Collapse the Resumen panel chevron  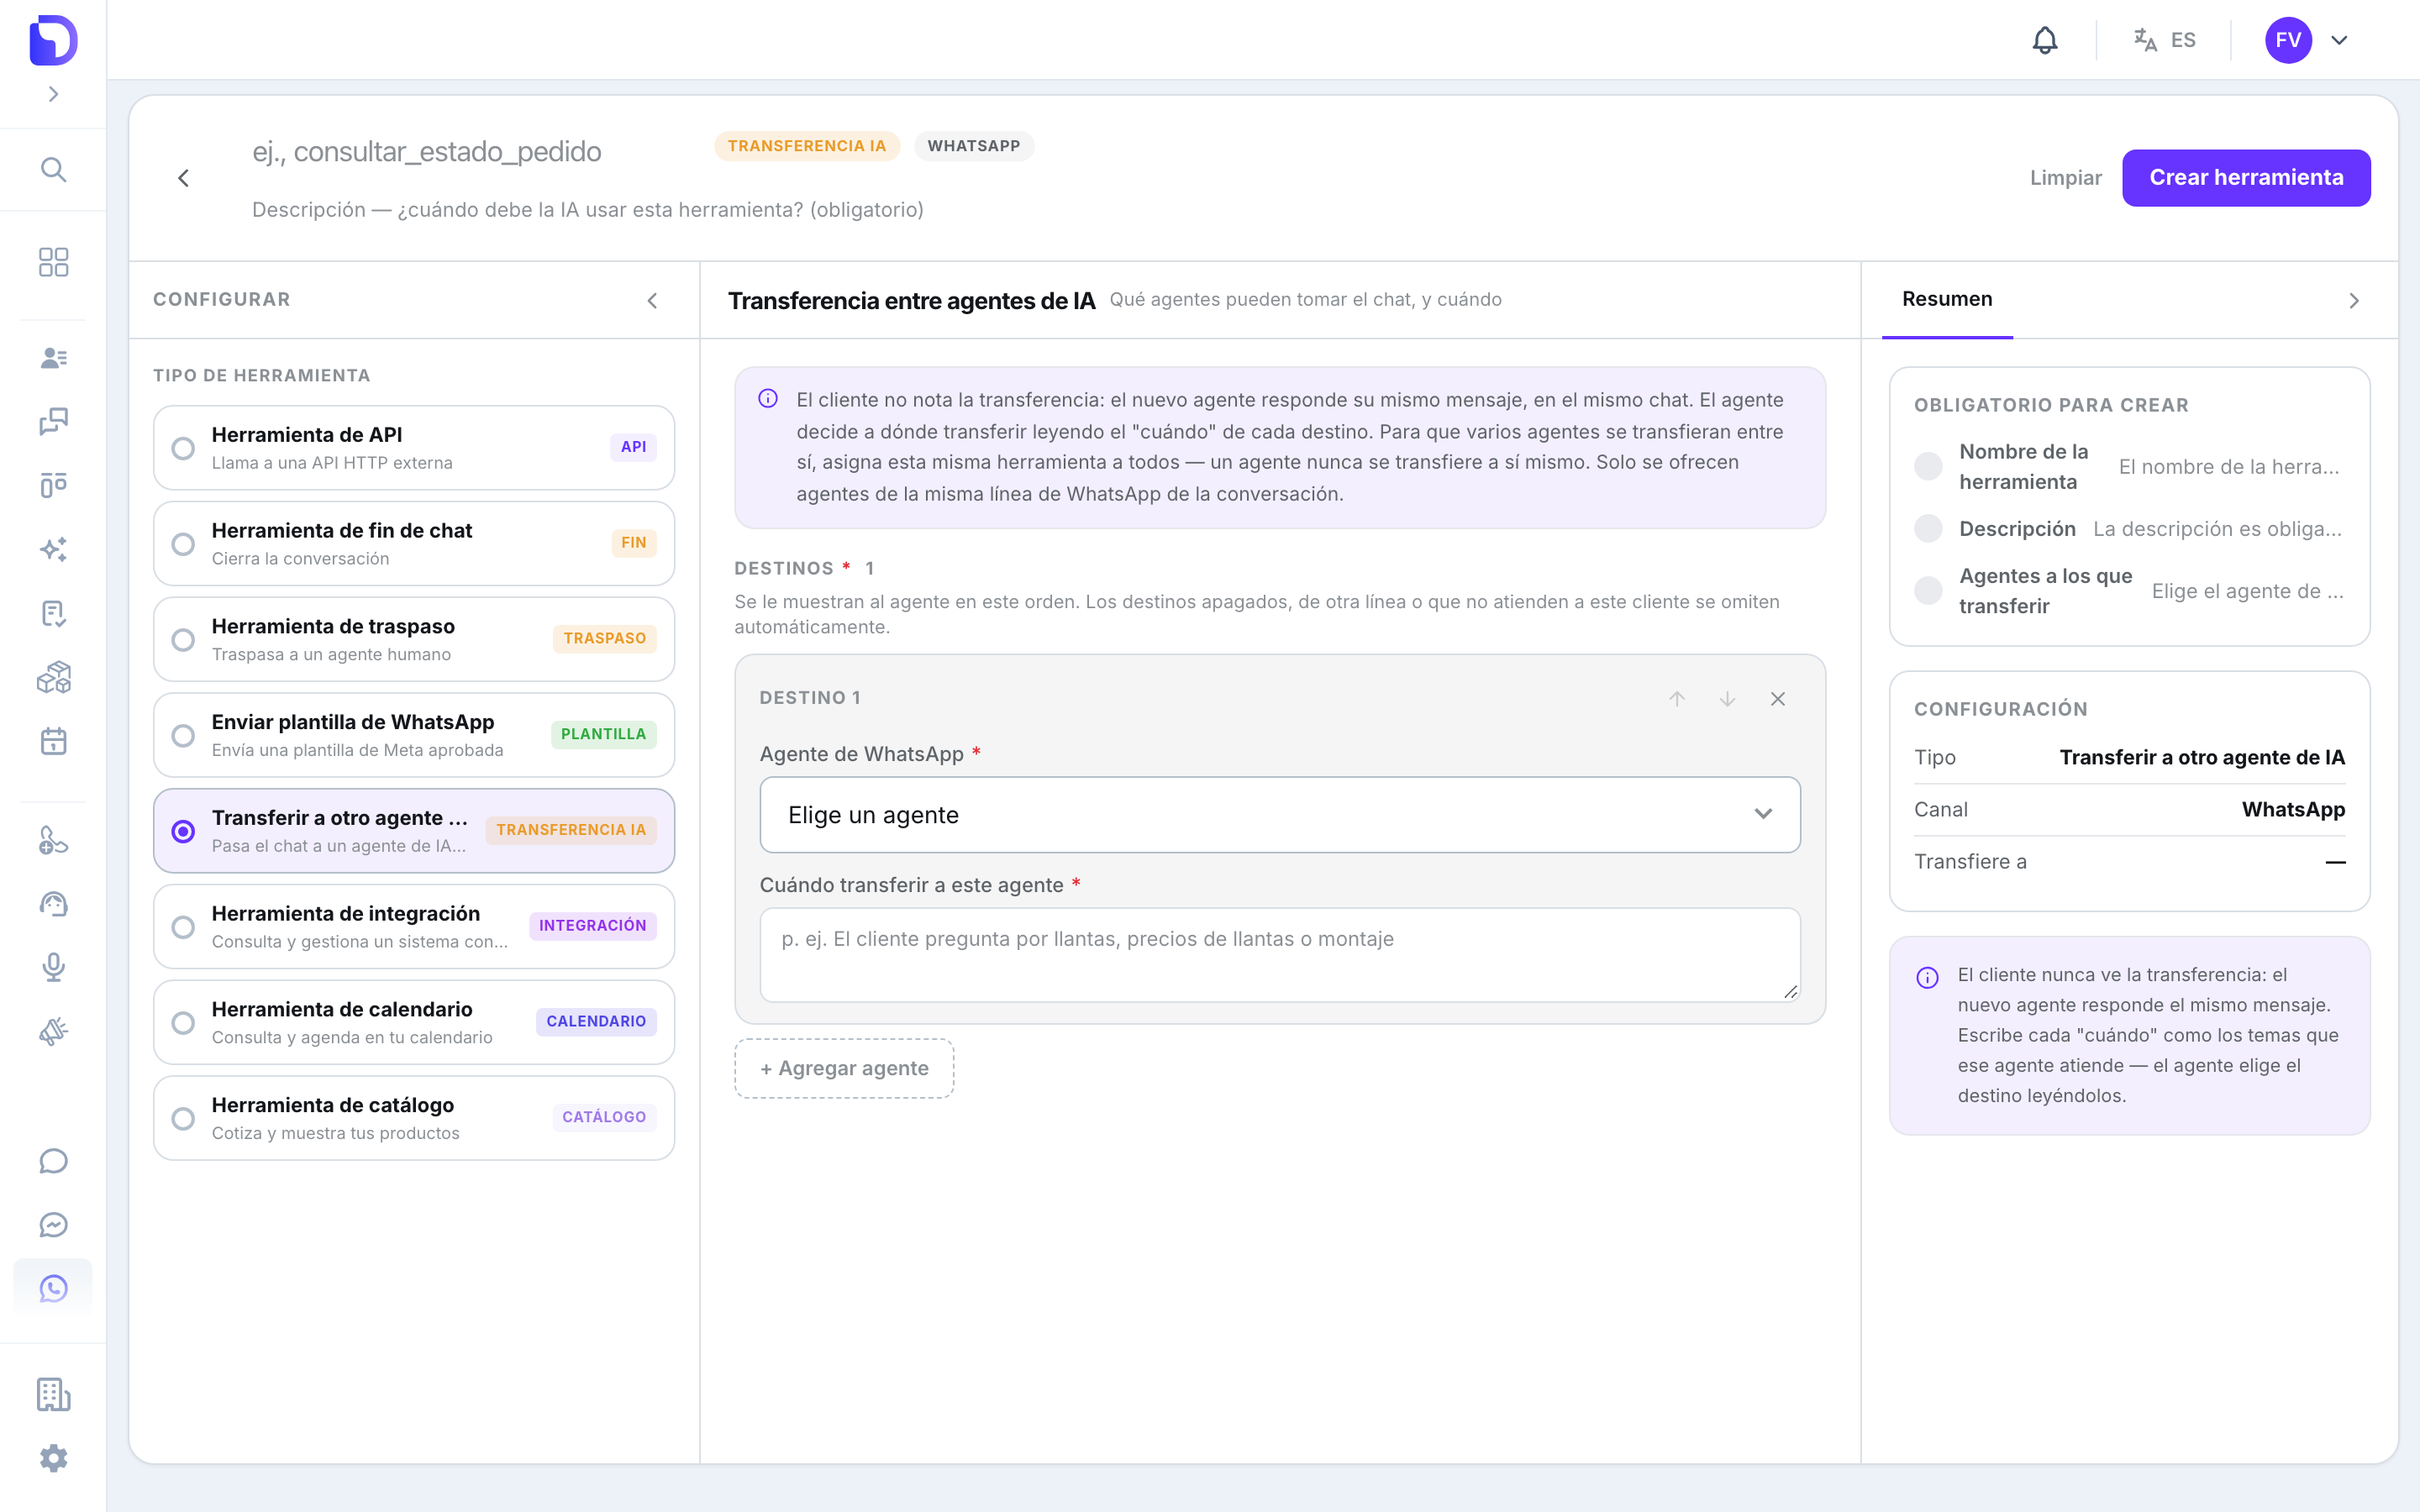pos(2353,300)
